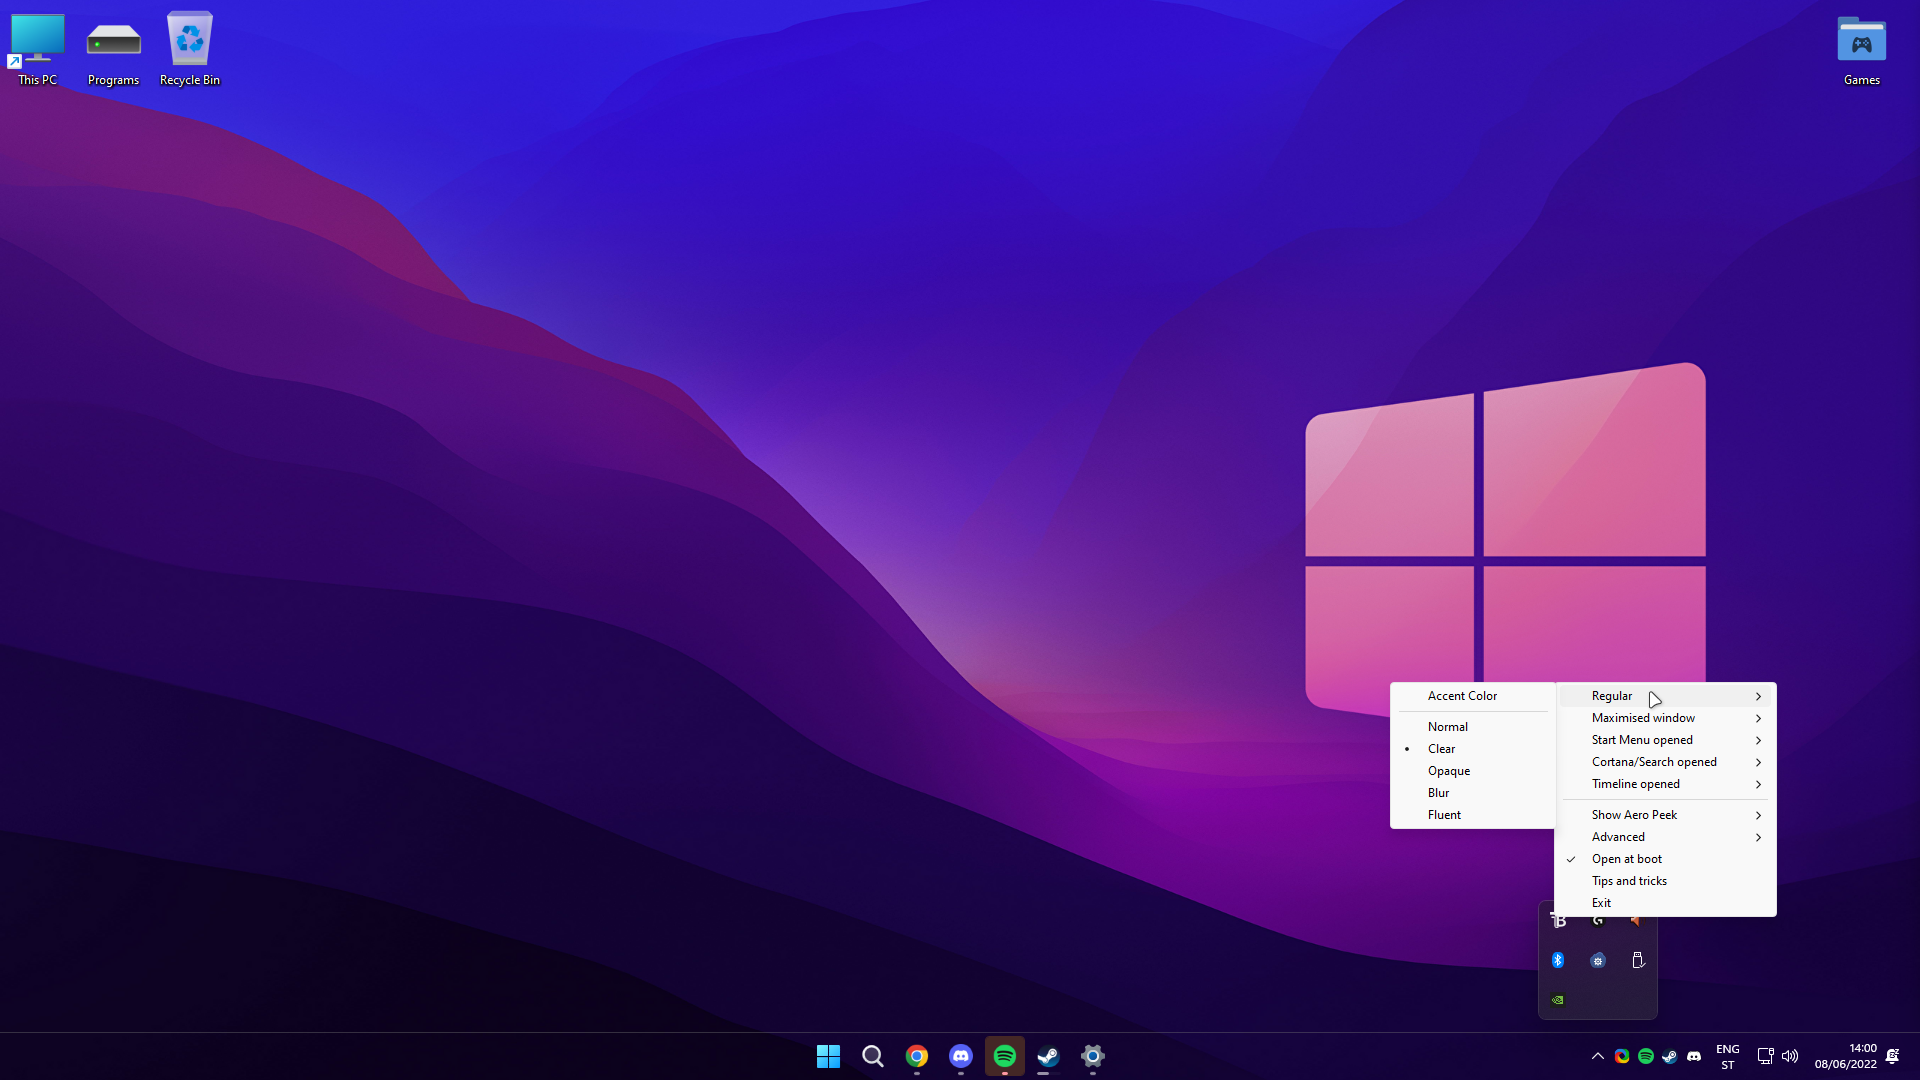Open Tips and tricks menu entry

(1629, 880)
